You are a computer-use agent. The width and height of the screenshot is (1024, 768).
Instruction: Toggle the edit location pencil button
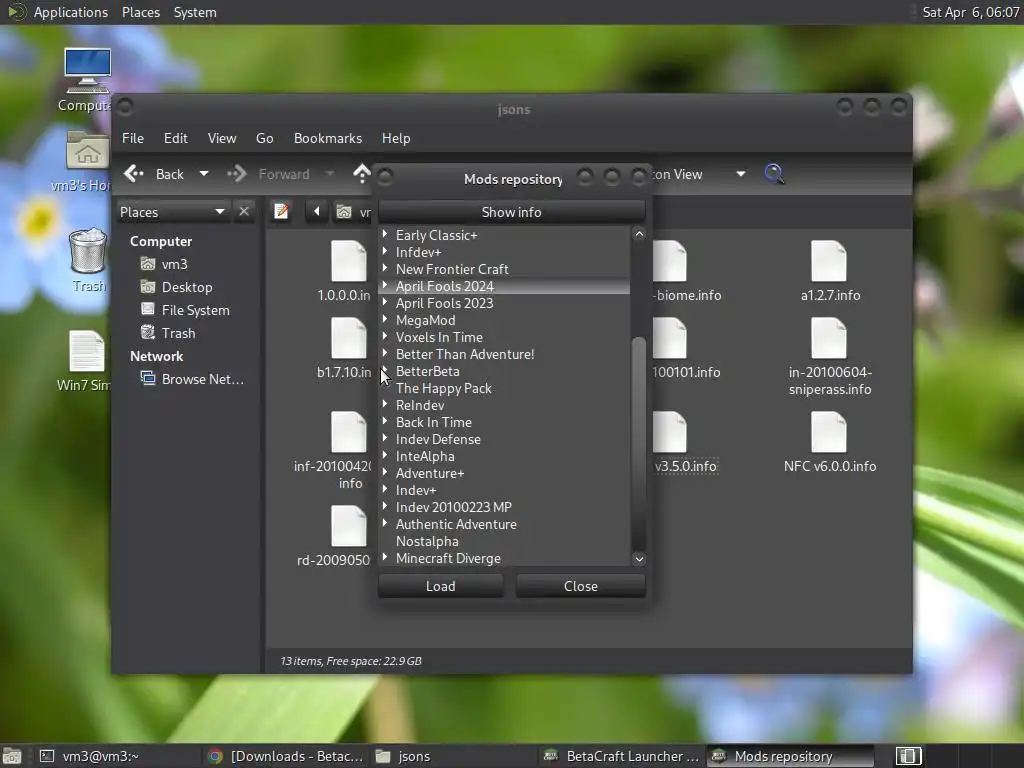[281, 212]
